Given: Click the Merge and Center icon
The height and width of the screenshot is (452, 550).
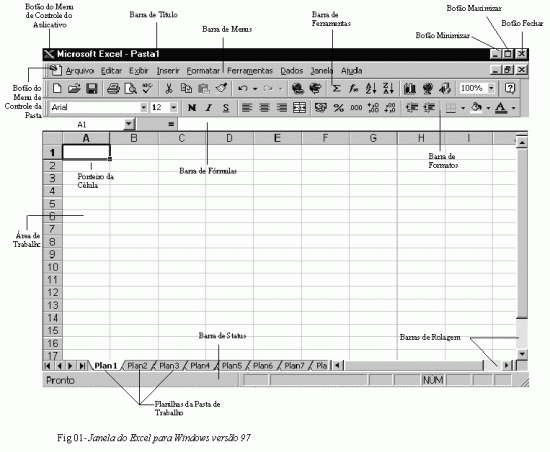Looking at the screenshot, I should click(299, 108).
